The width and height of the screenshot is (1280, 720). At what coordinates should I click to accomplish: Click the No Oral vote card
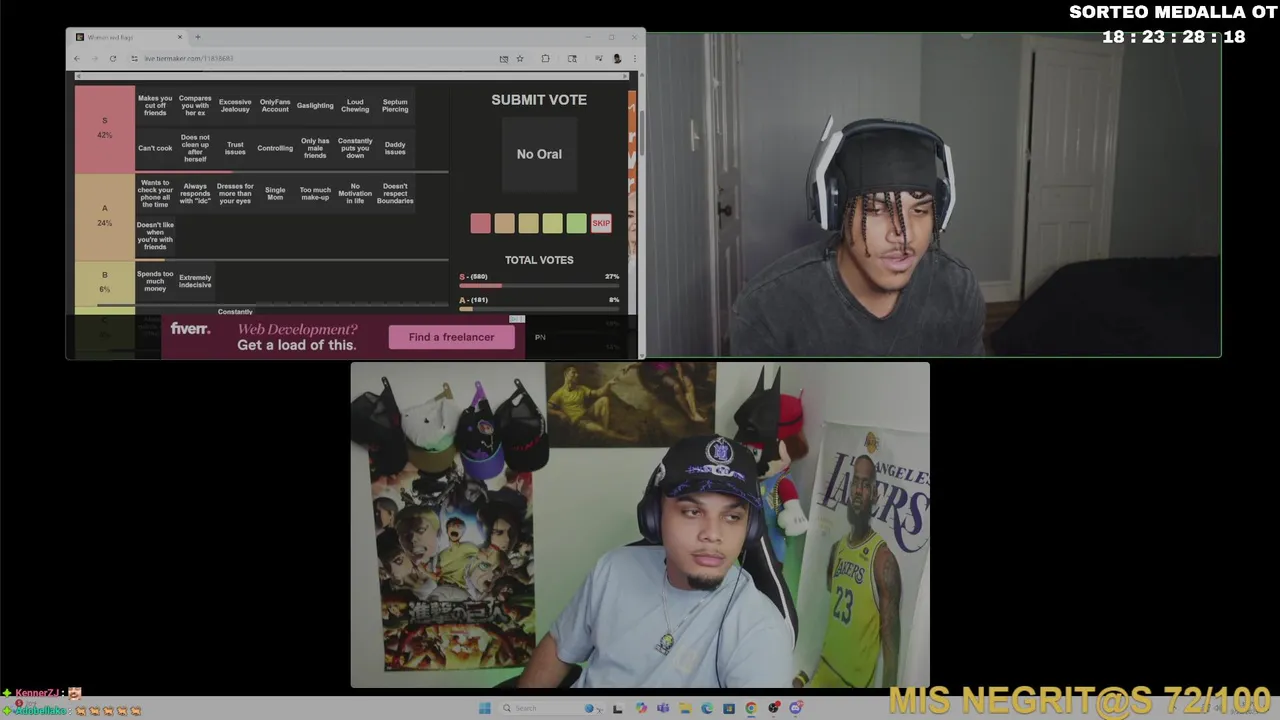[x=539, y=154]
